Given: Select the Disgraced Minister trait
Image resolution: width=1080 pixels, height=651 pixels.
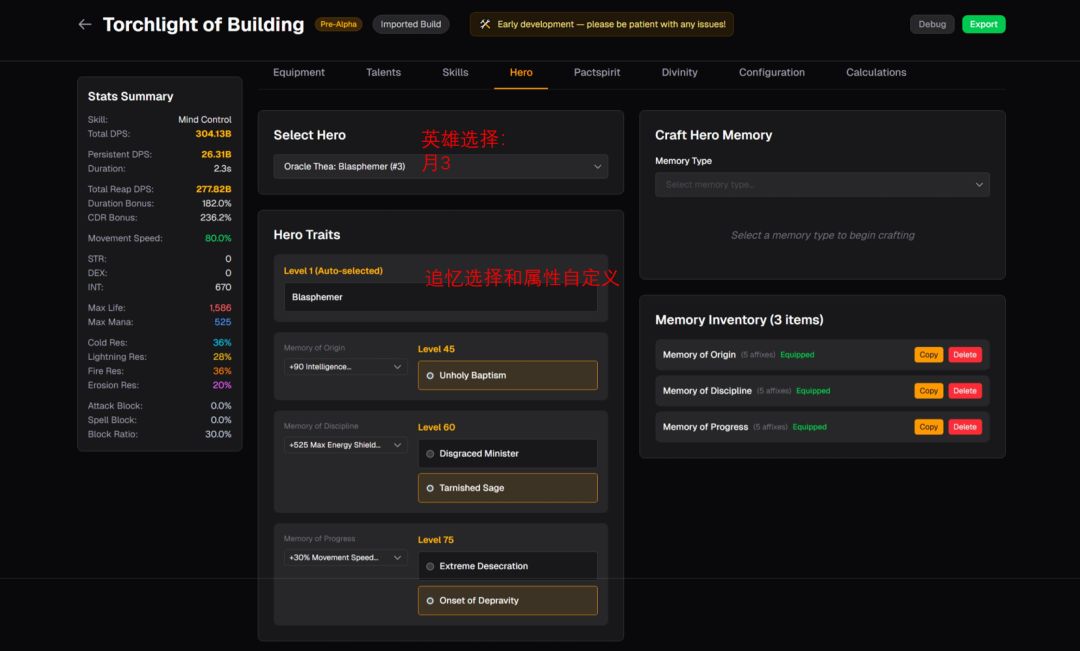Looking at the screenshot, I should point(508,453).
